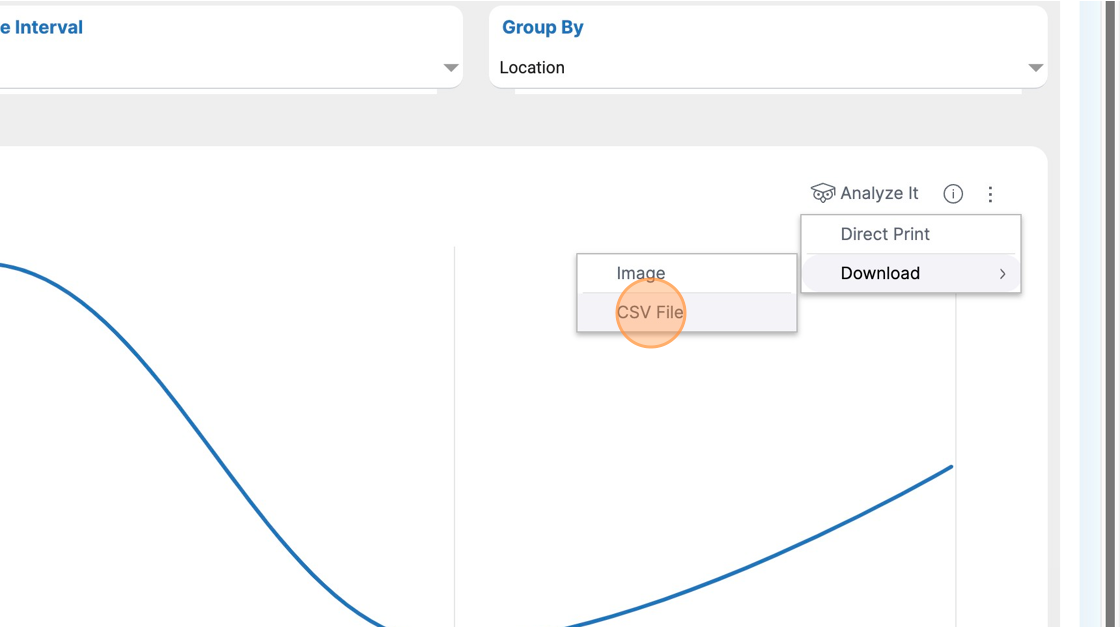Click the Group By heading
Screen dimensions: 1120x628
pos(543,27)
